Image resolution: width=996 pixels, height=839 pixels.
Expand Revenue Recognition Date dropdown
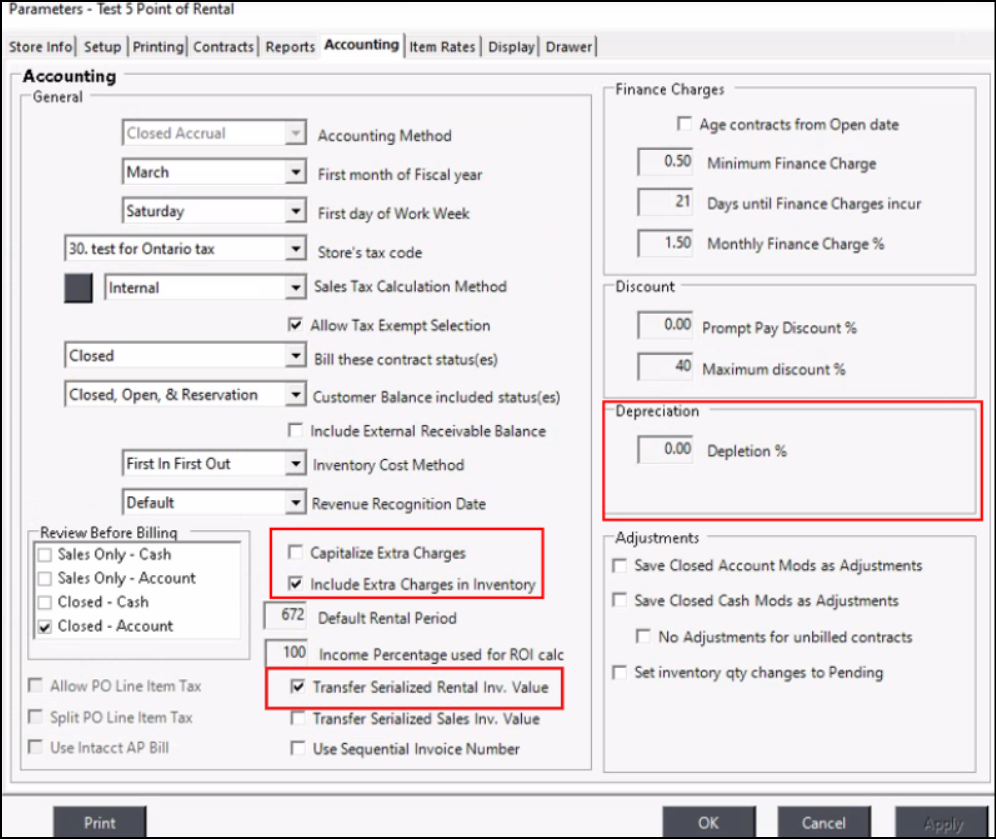(295, 502)
